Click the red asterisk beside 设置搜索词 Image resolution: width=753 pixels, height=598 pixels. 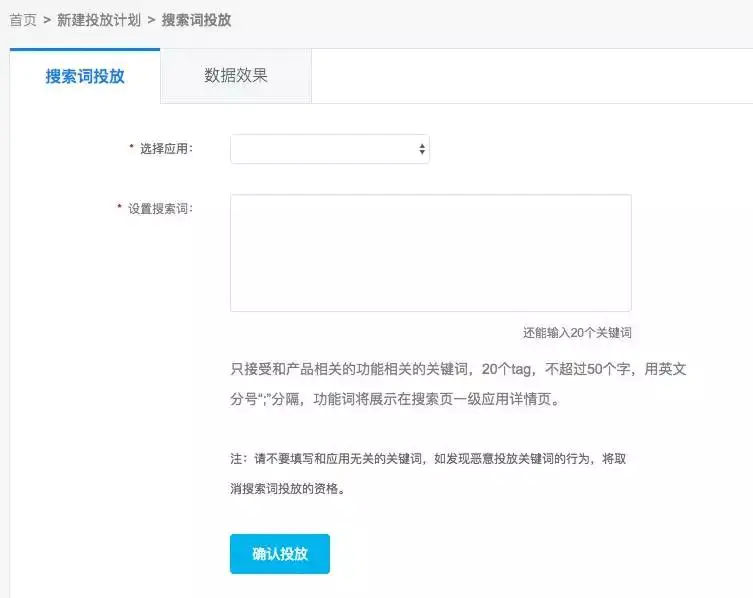click(120, 208)
